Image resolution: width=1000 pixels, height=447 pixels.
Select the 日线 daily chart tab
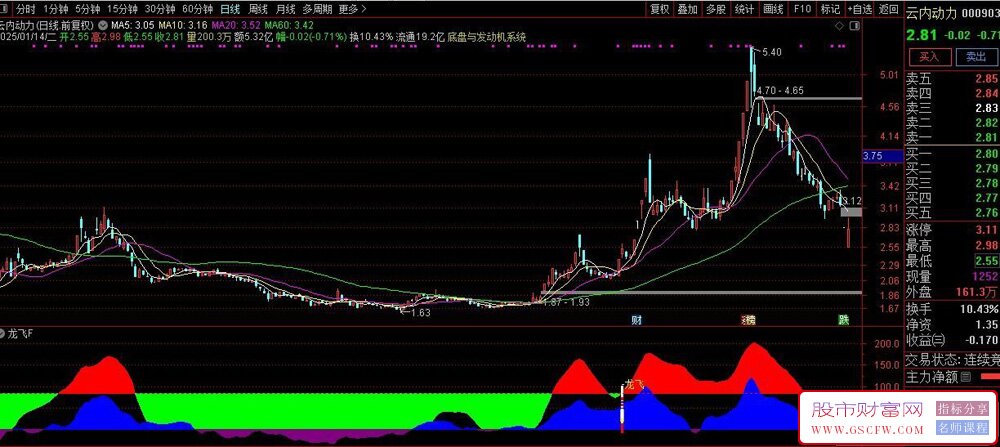point(230,9)
